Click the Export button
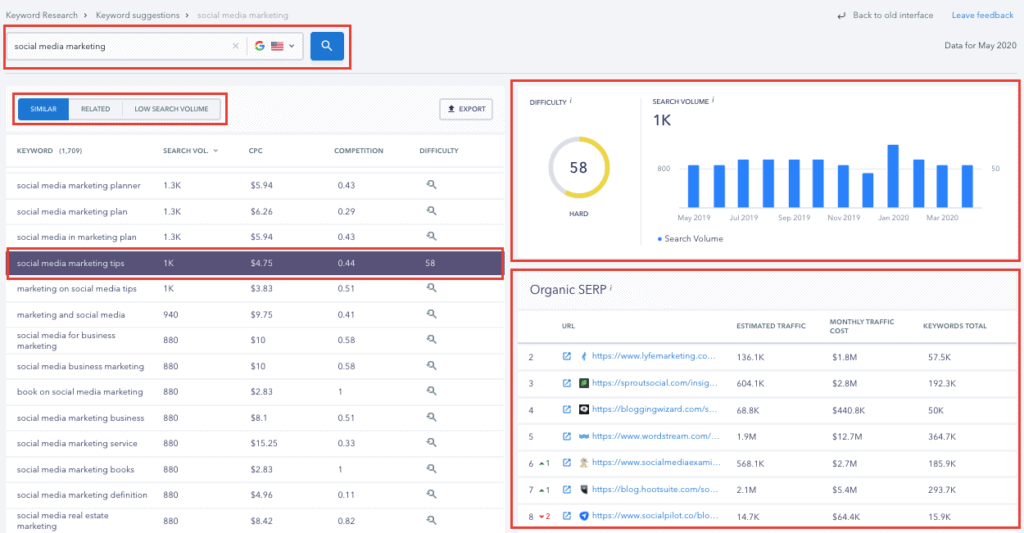 coord(466,108)
